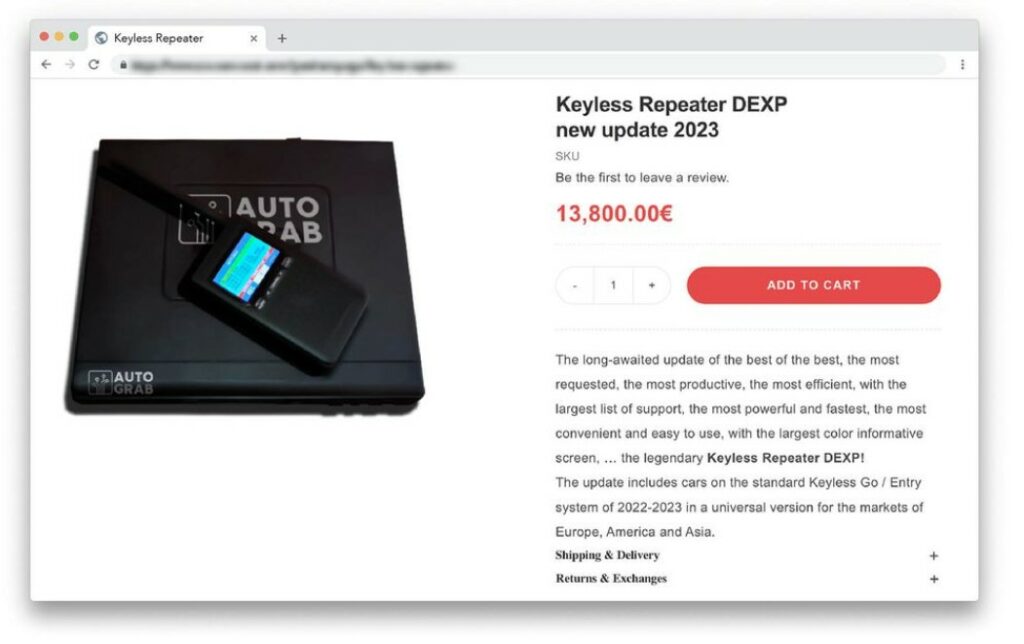Expand the Shipping & Delivery section

(x=748, y=555)
